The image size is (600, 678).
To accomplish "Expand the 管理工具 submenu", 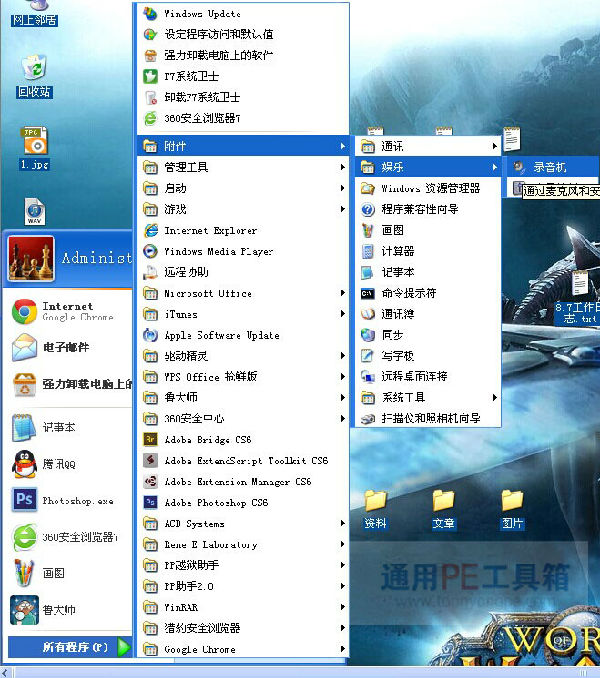I will 243,167.
